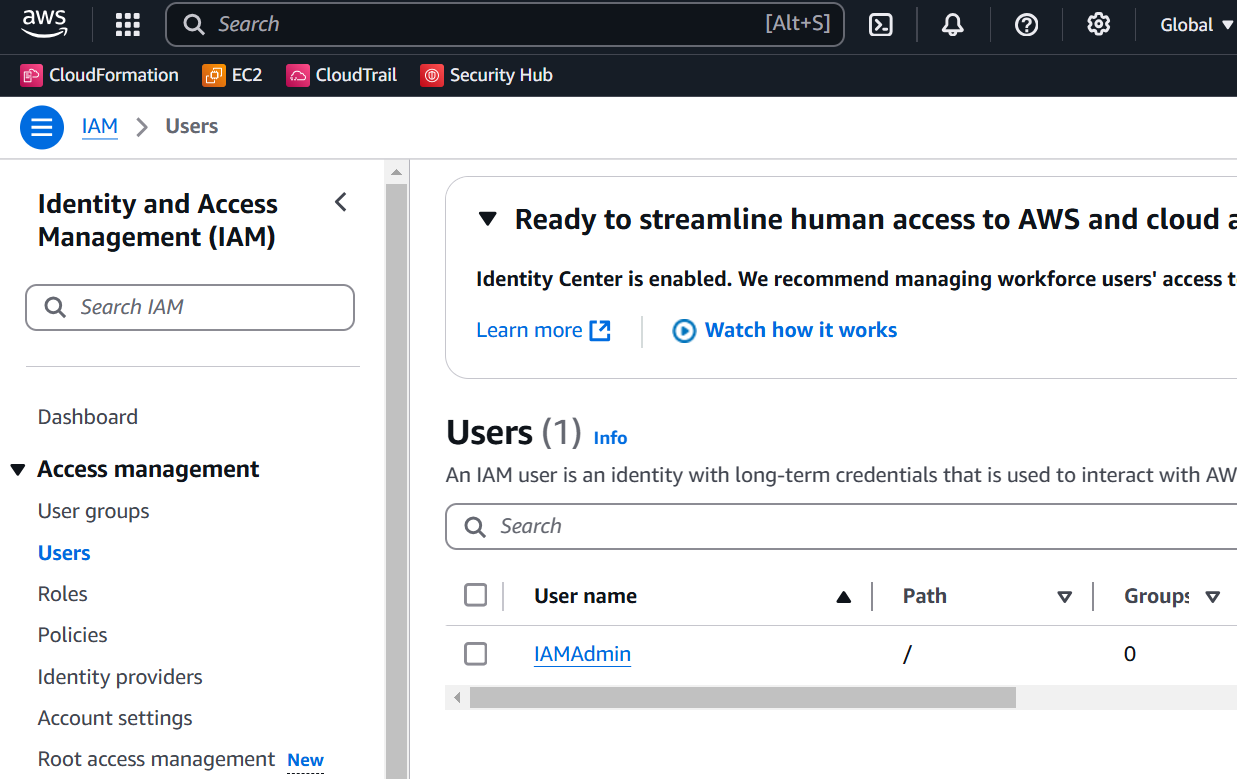The height and width of the screenshot is (779, 1237).
Task: Click the top AWS search box
Action: (x=505, y=25)
